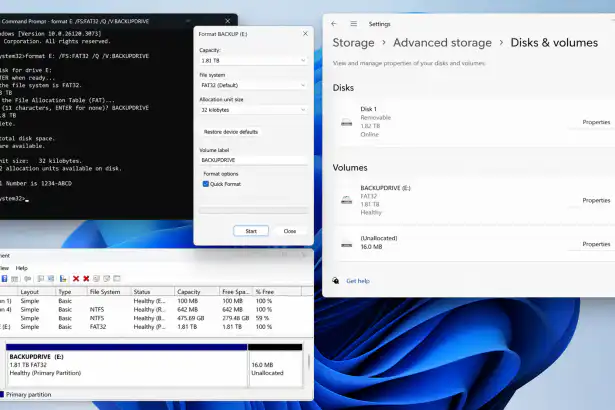Open the Help menu in Disk Management
615x410 pixels.
(21, 268)
